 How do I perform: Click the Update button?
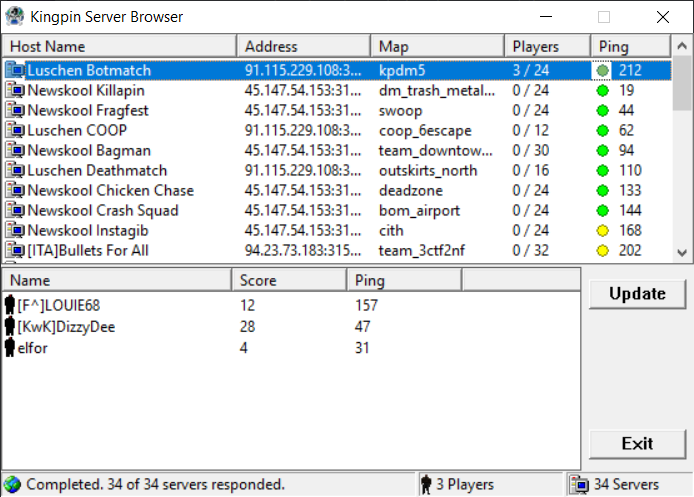point(637,294)
